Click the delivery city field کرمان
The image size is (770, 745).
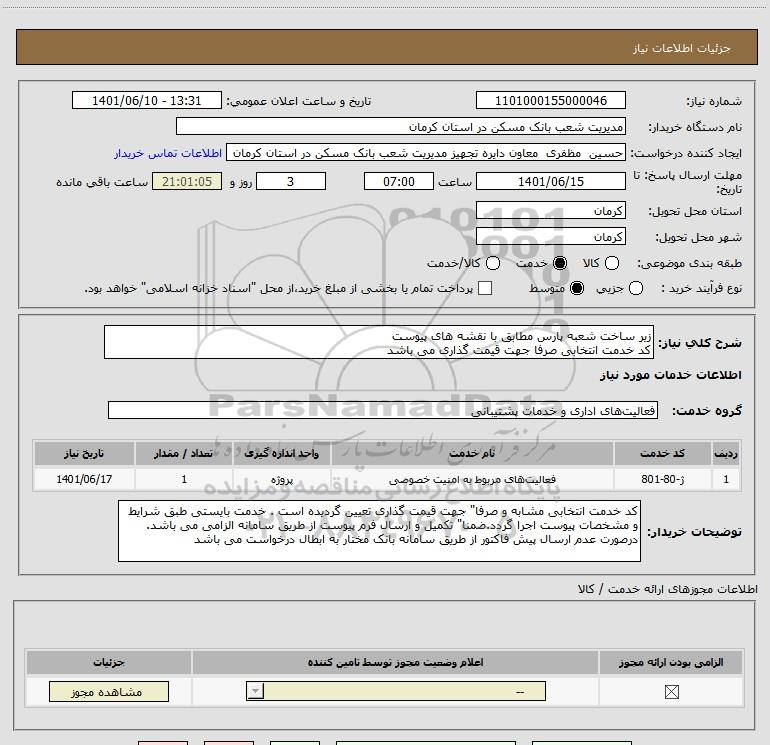[x=550, y=237]
